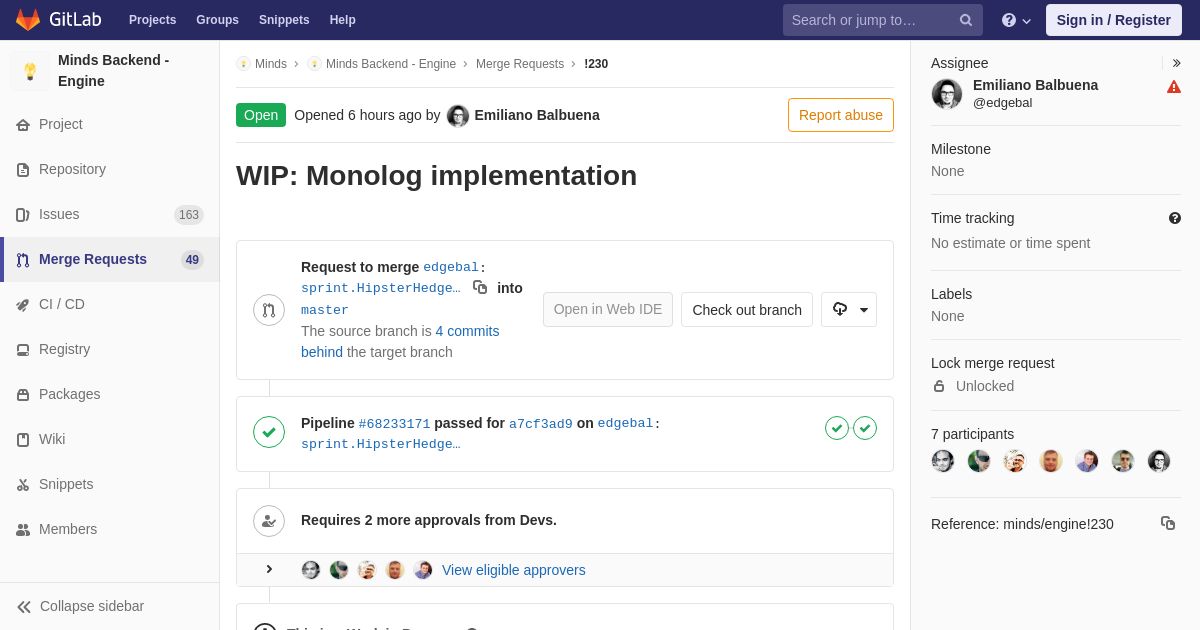Click the @edgebal username
The image size is (1200, 630).
click(1003, 103)
